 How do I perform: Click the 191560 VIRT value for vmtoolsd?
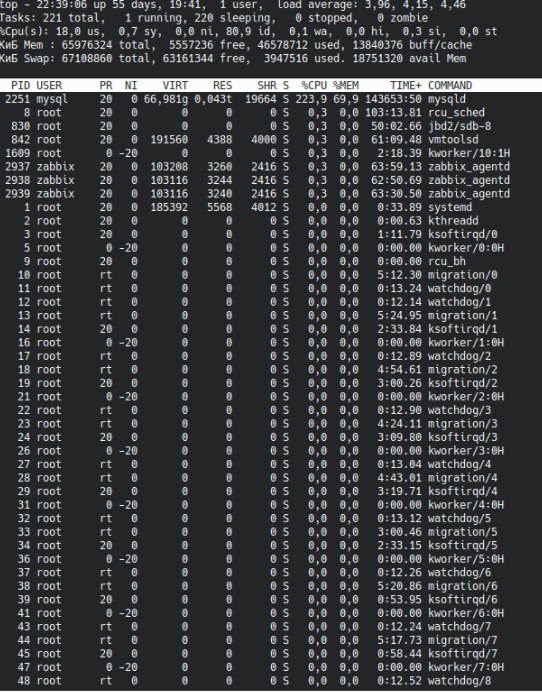click(x=169, y=139)
